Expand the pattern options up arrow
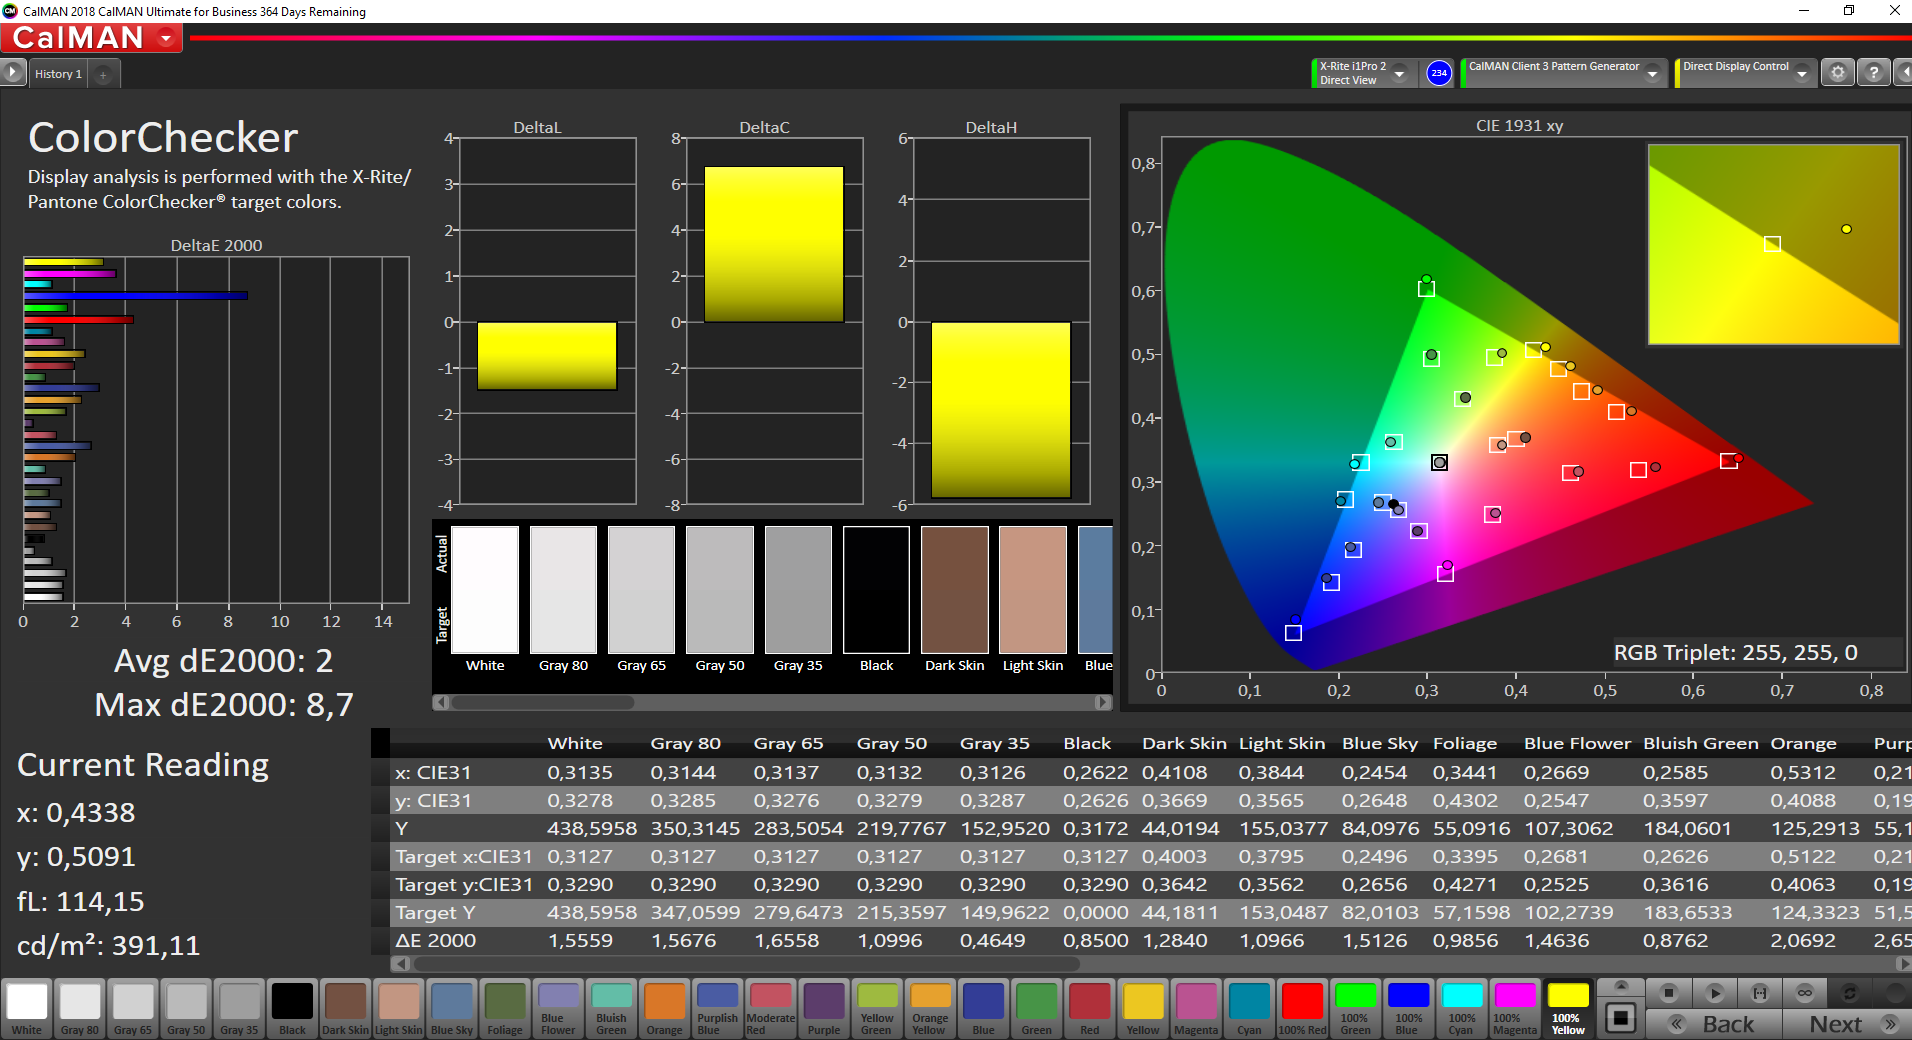 coord(1621,986)
